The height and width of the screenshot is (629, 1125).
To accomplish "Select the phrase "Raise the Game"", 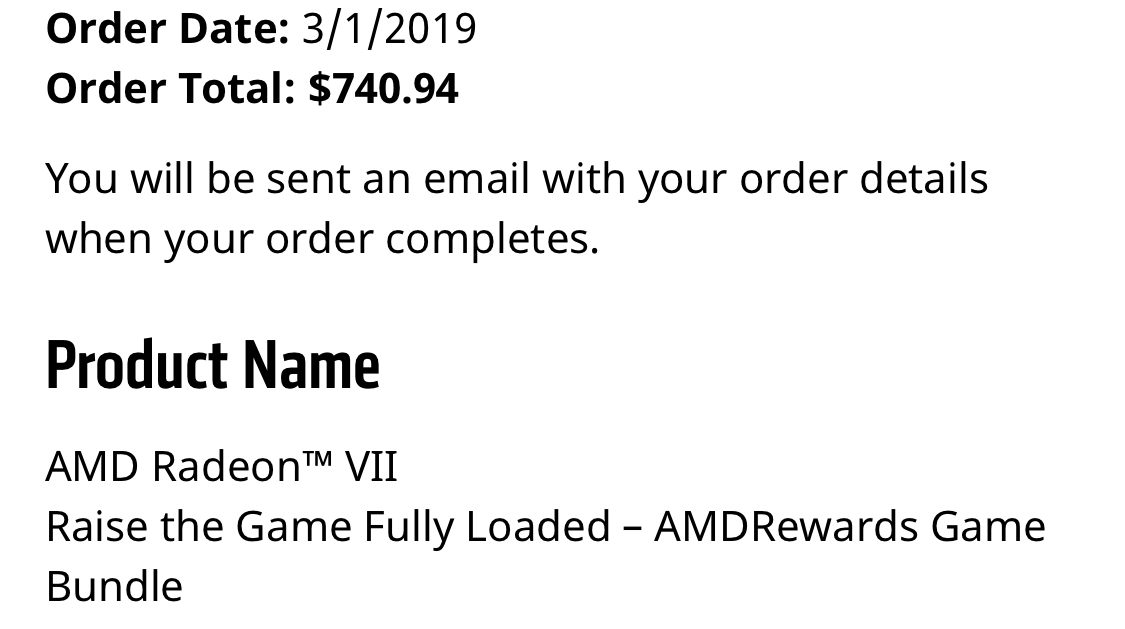I will point(199,526).
